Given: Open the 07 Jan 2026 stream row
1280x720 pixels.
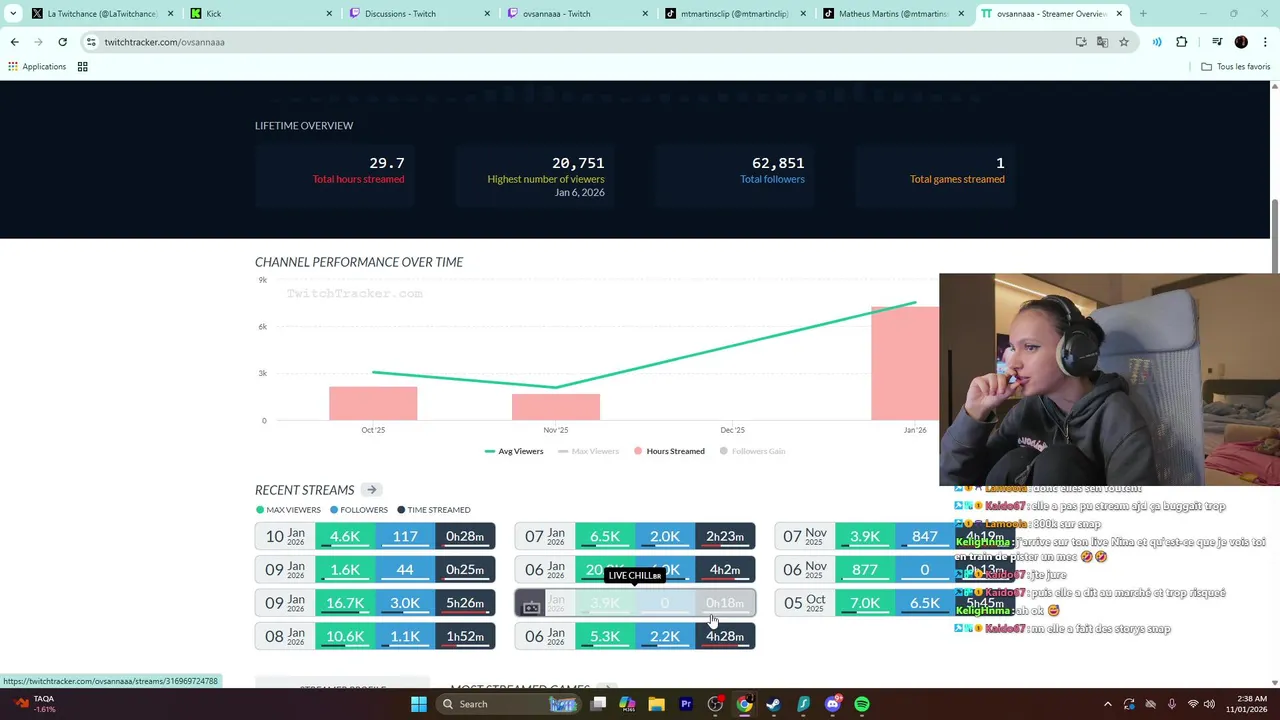Looking at the screenshot, I should (635, 537).
